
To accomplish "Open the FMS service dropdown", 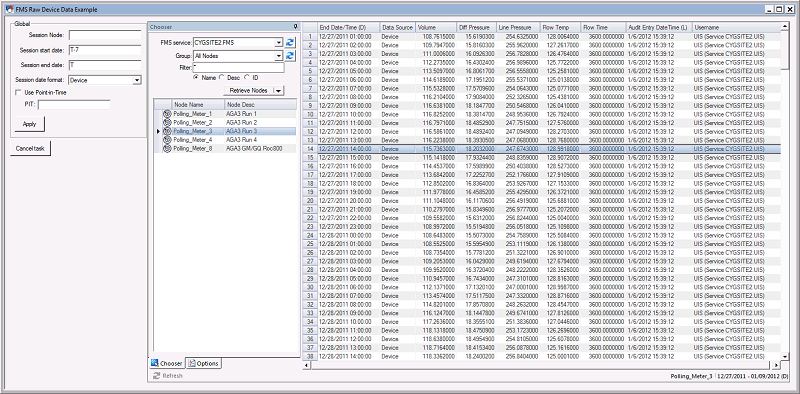I will (x=279, y=42).
